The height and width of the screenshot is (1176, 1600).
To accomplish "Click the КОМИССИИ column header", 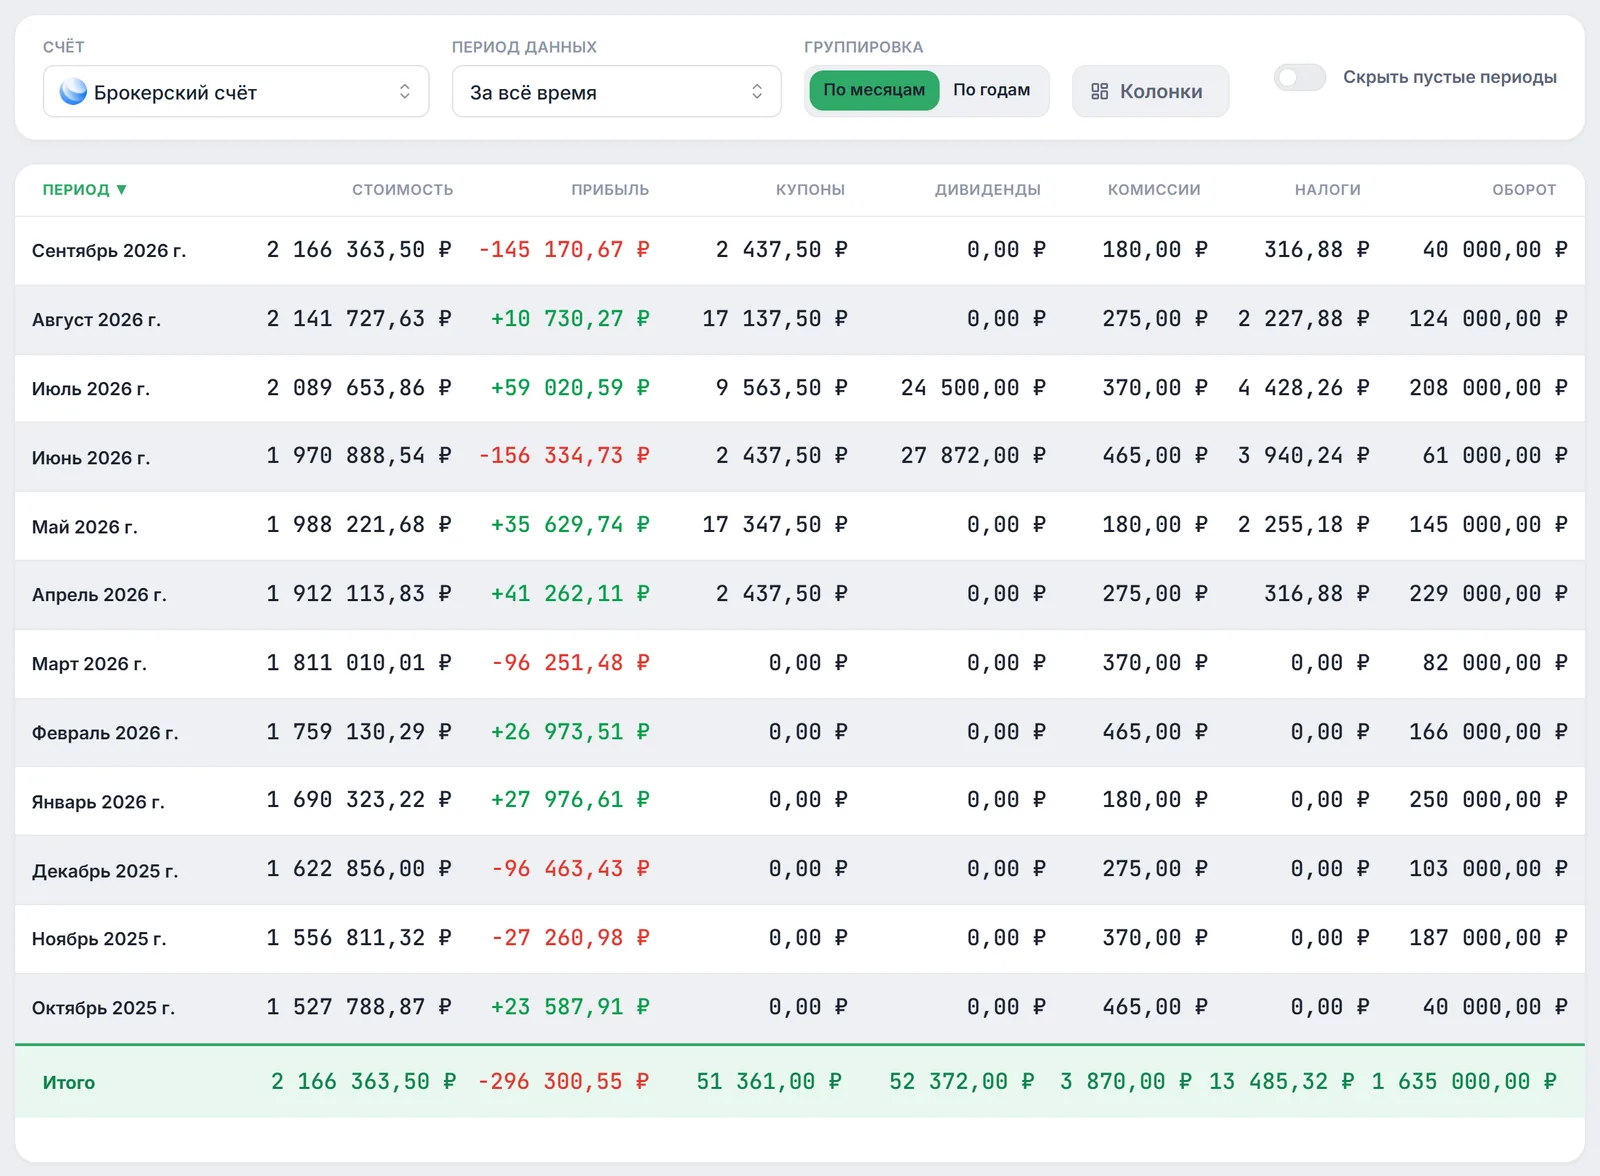I will point(1154,189).
